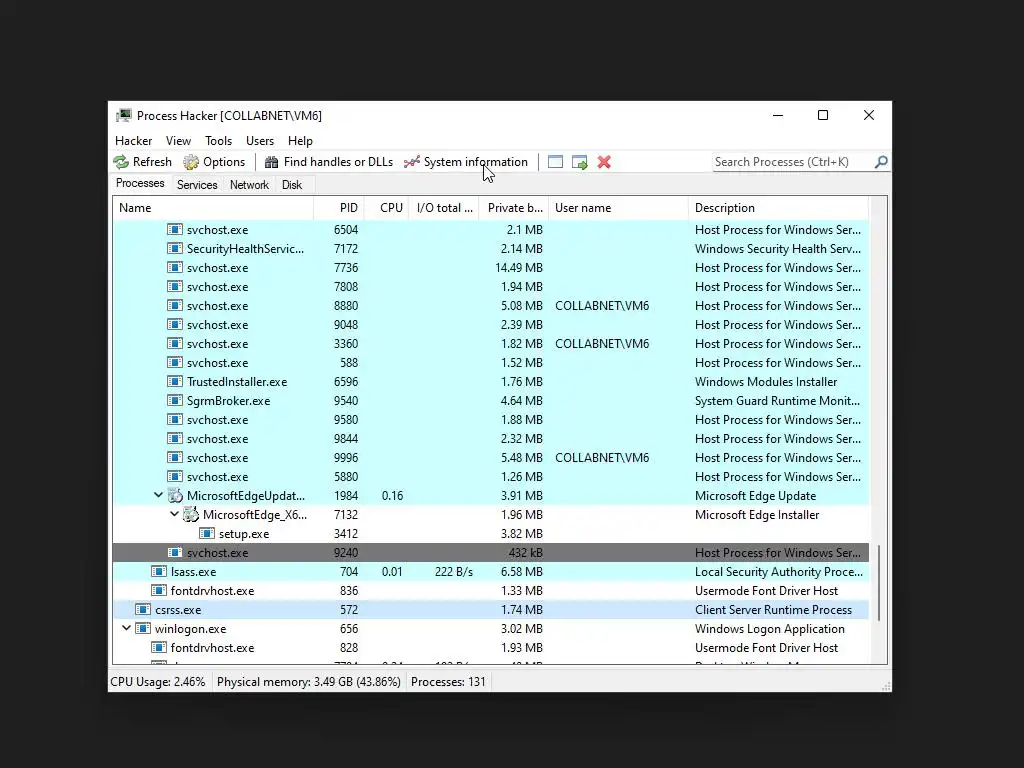
Task: Click the 14.49 MB private bytes value
Action: (519, 267)
